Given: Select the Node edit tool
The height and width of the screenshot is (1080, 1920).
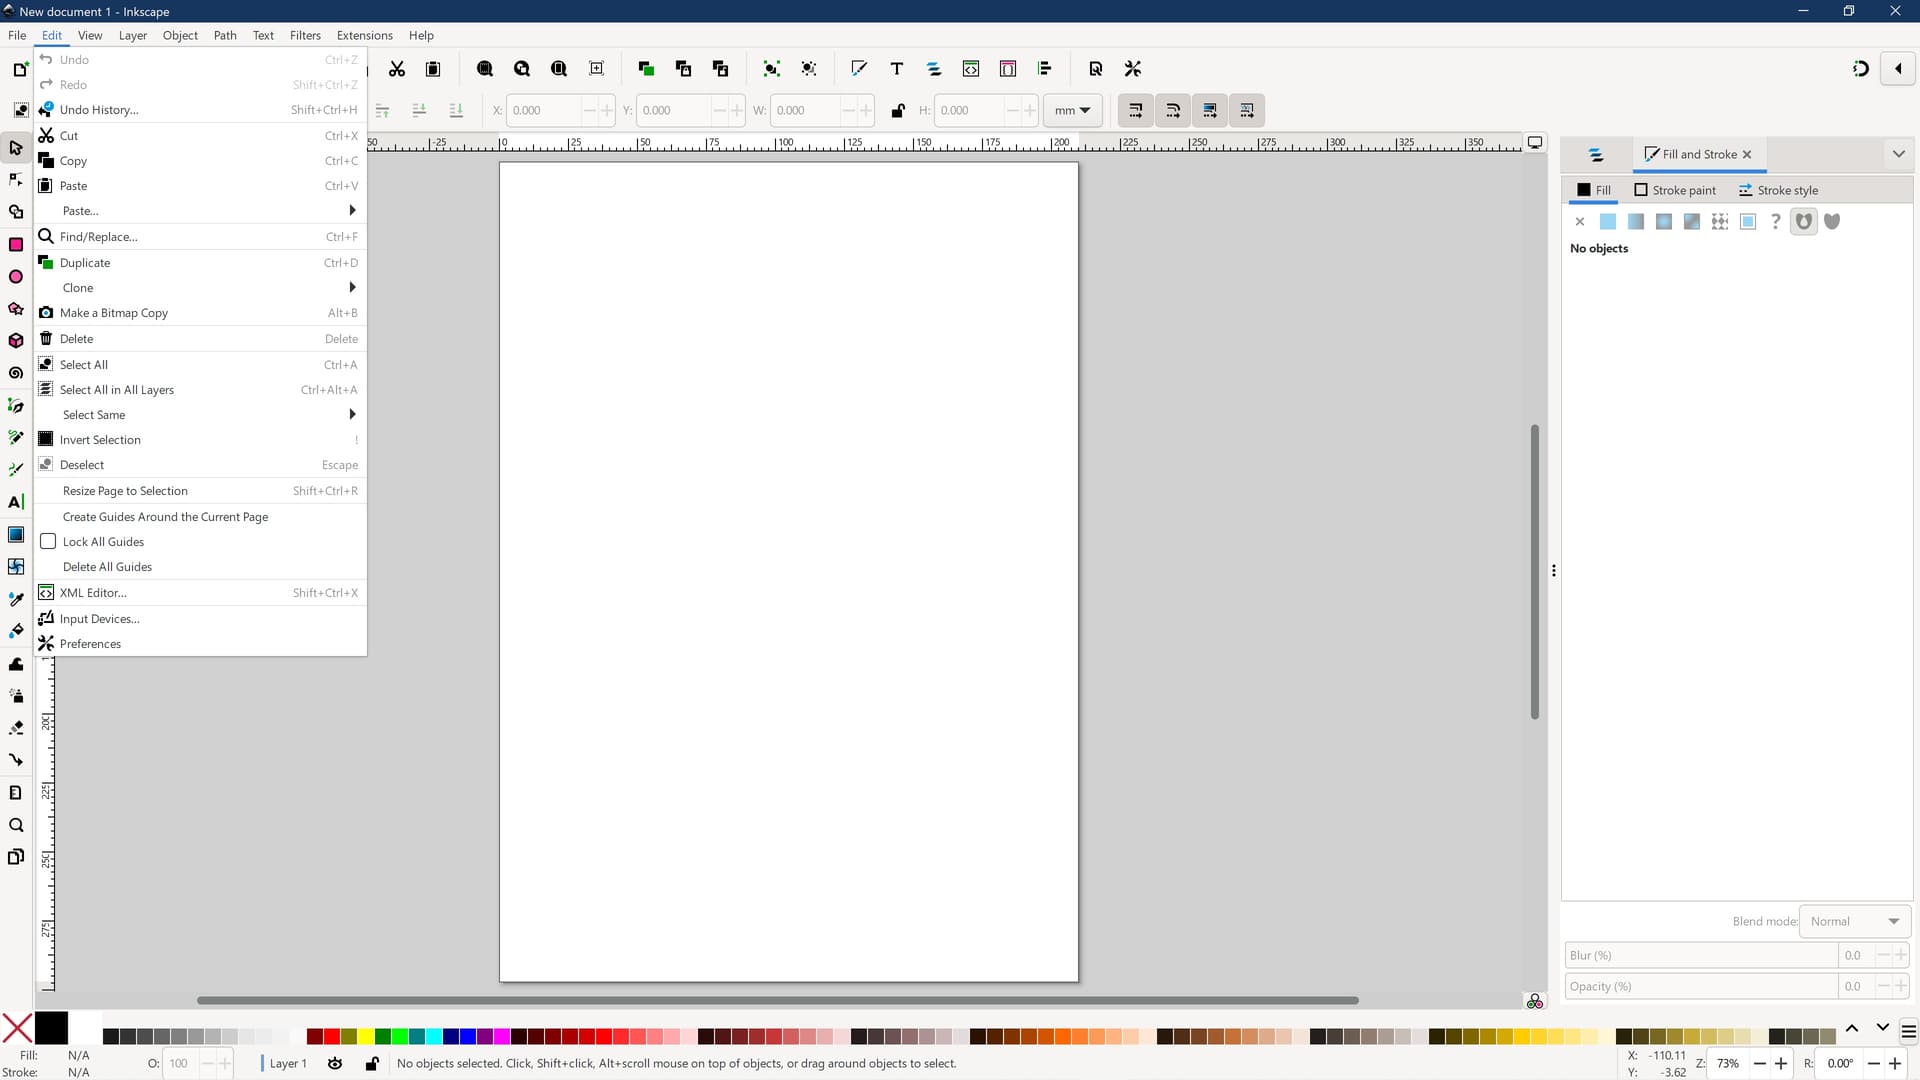Looking at the screenshot, I should 16,180.
